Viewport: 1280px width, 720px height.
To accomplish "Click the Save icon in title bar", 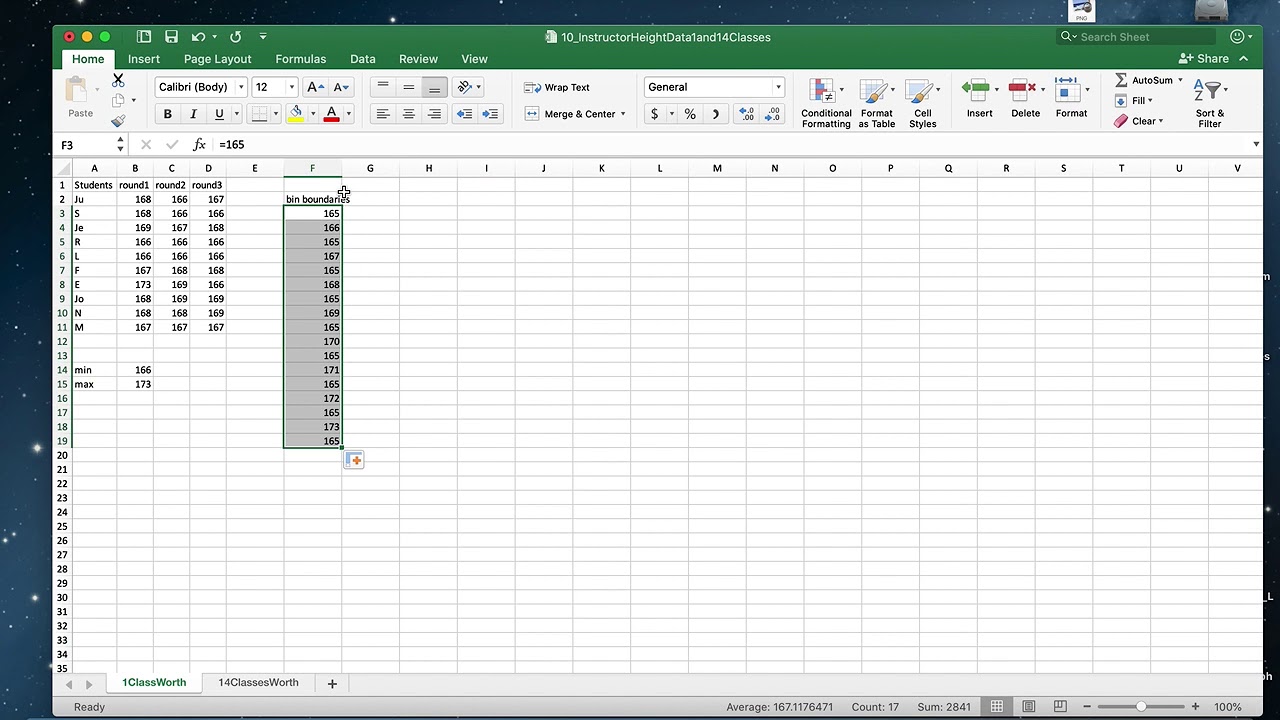I will [x=171, y=37].
